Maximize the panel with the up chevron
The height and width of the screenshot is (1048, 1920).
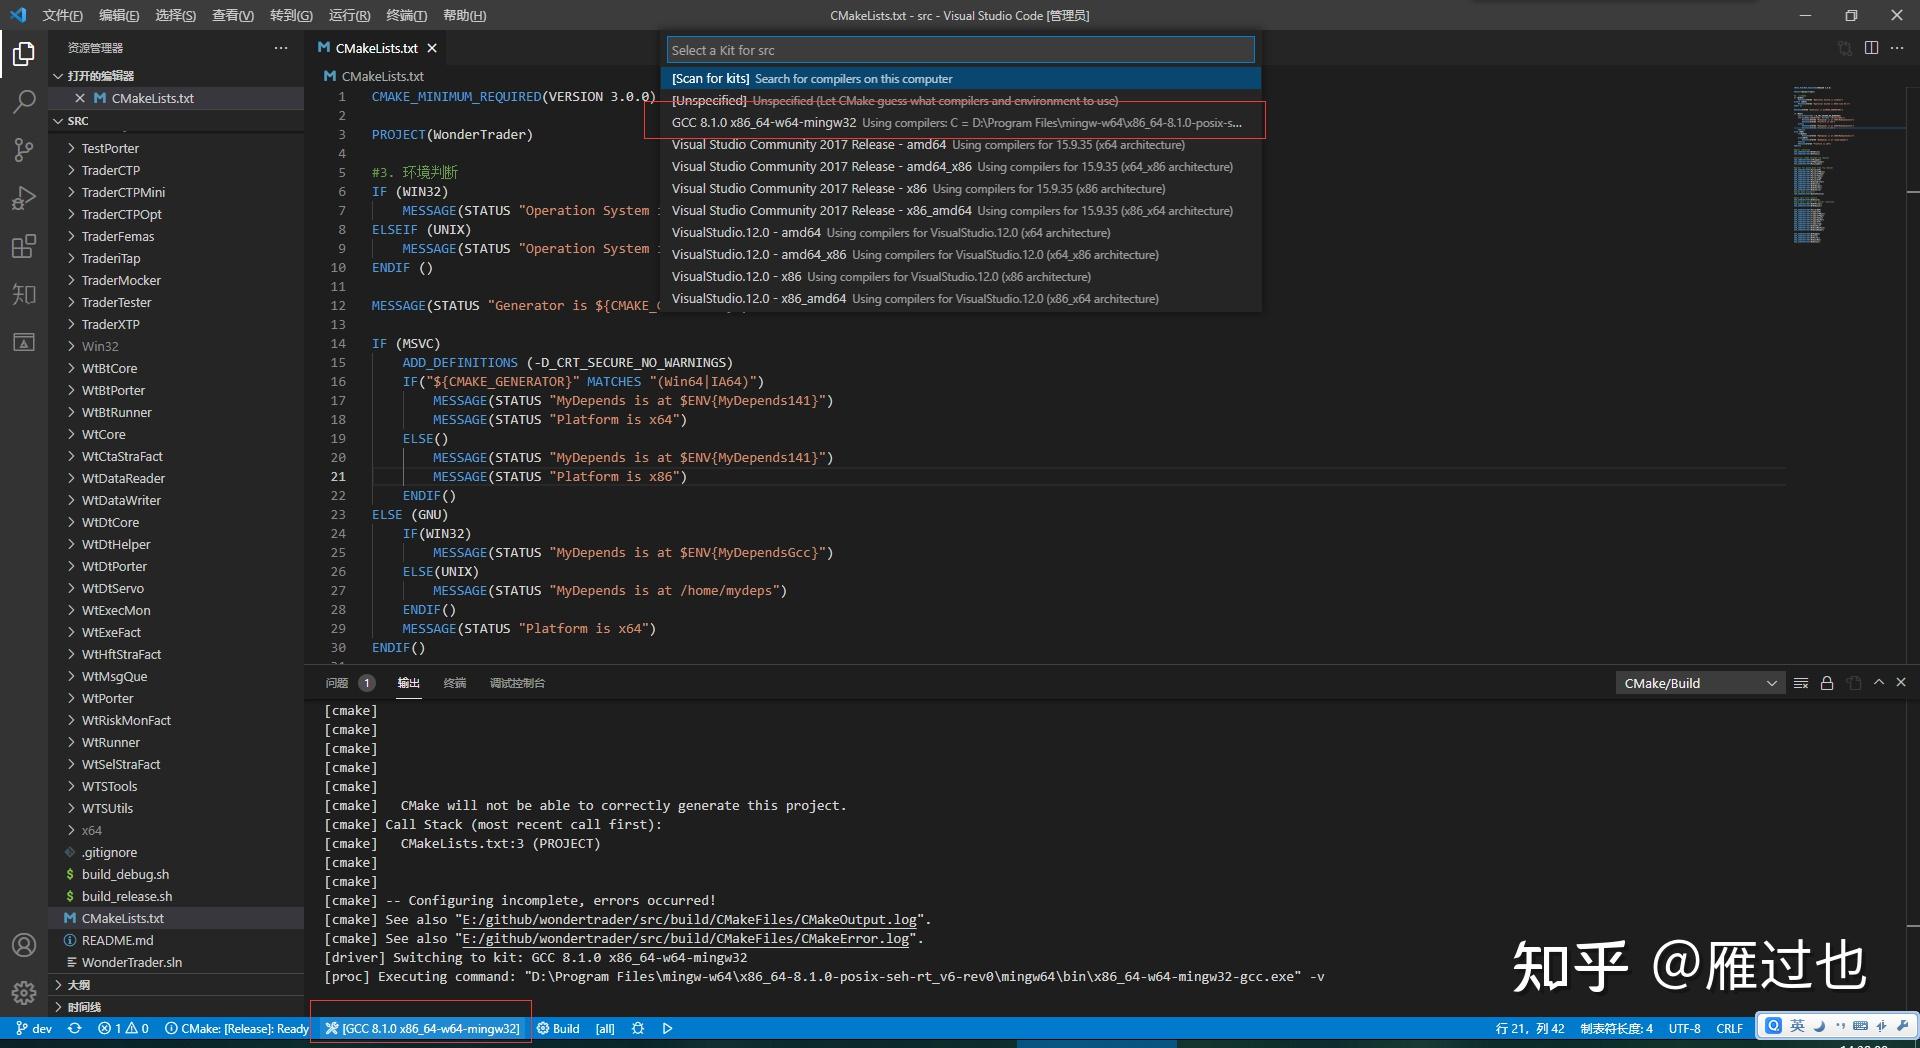click(x=1879, y=682)
